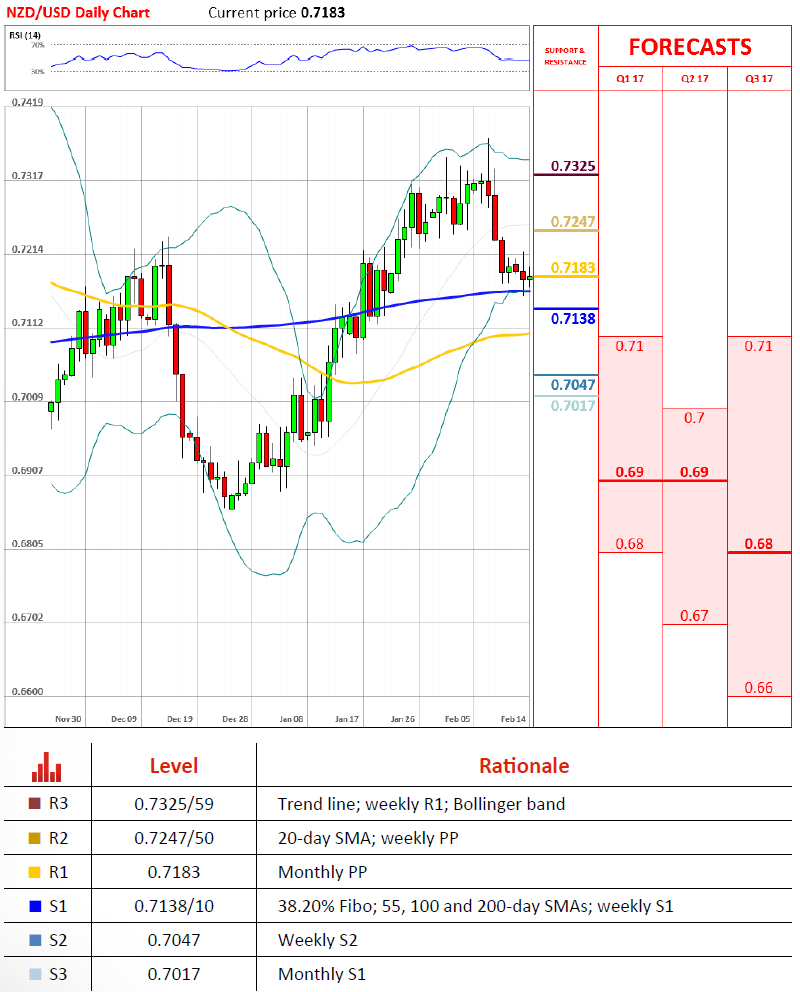This screenshot has height=992, width=800.
Task: Click the Dec 28 date on the chart axis
Action: coord(235,719)
